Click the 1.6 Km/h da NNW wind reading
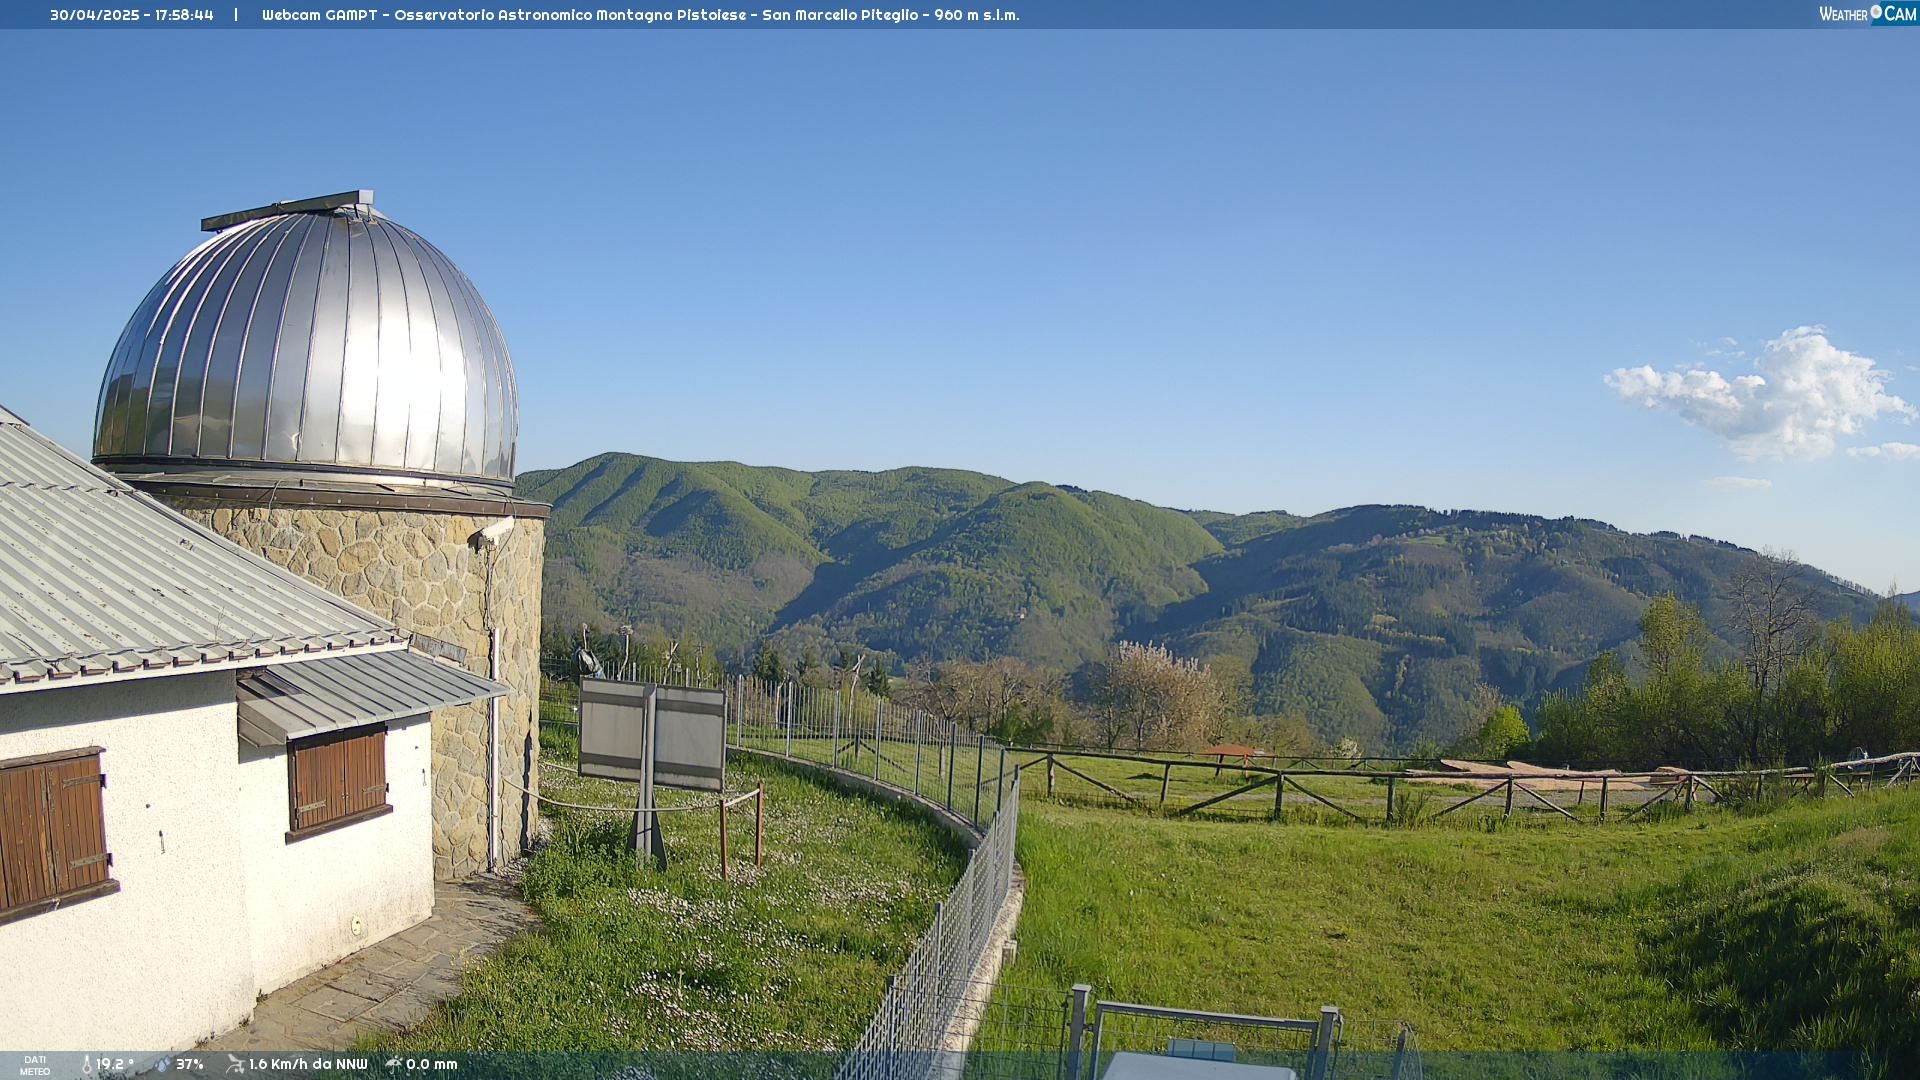Viewport: 1920px width, 1080px height. (x=308, y=1065)
